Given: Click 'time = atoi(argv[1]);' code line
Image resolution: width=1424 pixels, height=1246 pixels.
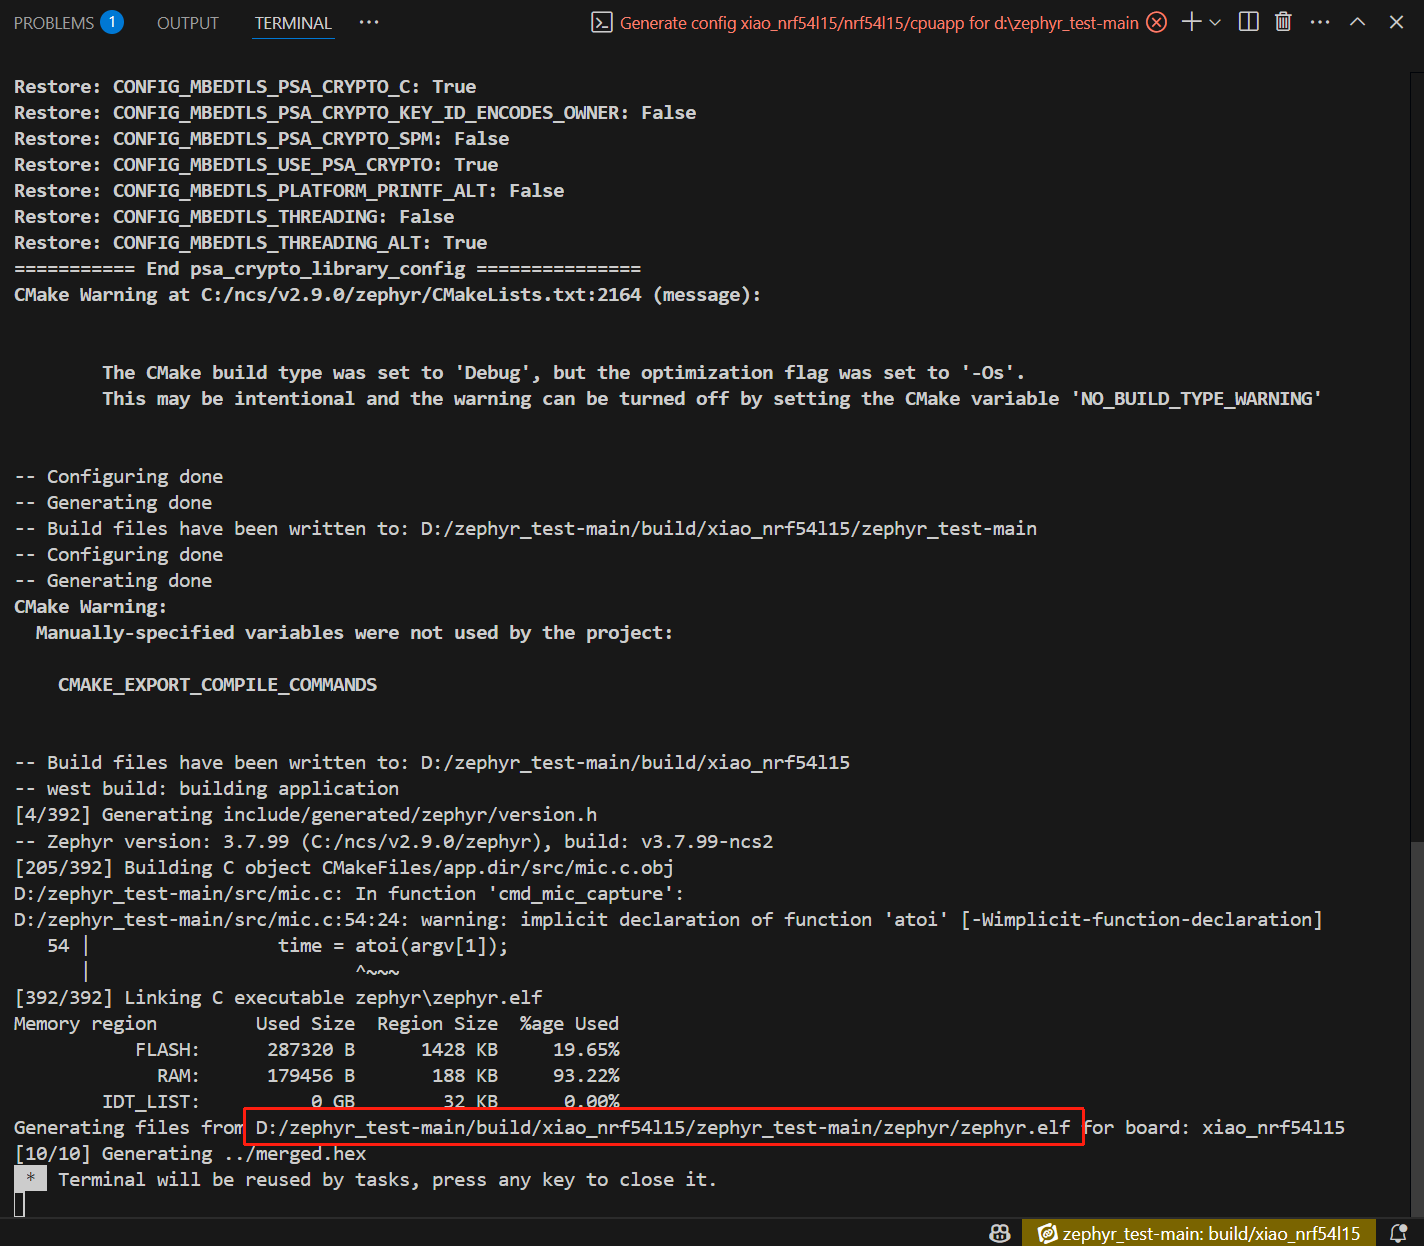Looking at the screenshot, I should pyautogui.click(x=393, y=946).
